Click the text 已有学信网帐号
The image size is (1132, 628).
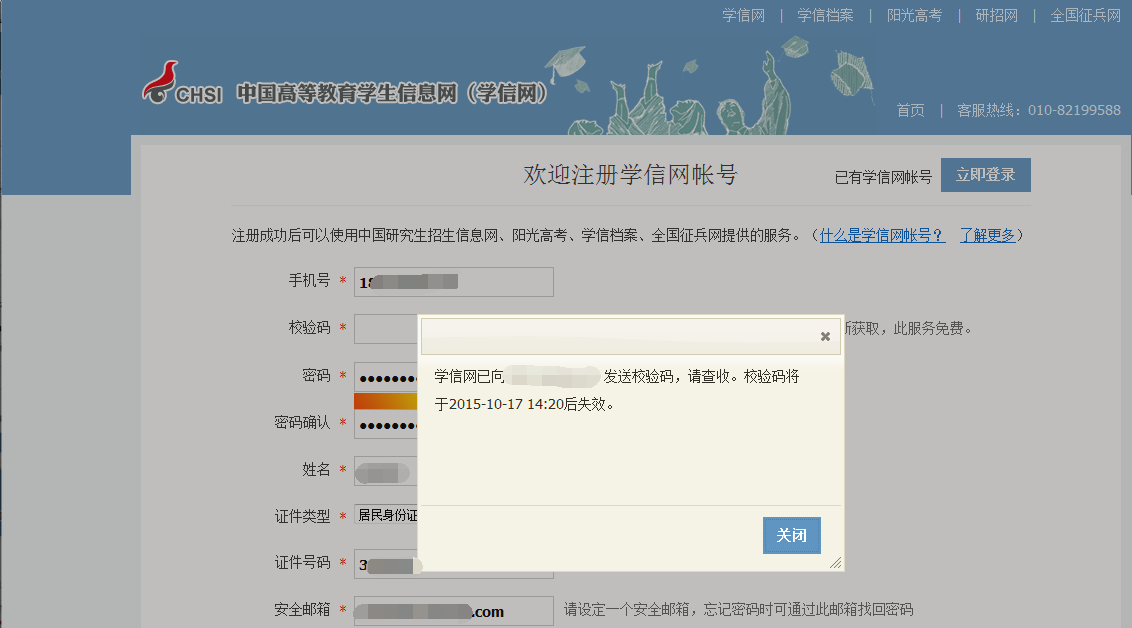pyautogui.click(x=883, y=177)
